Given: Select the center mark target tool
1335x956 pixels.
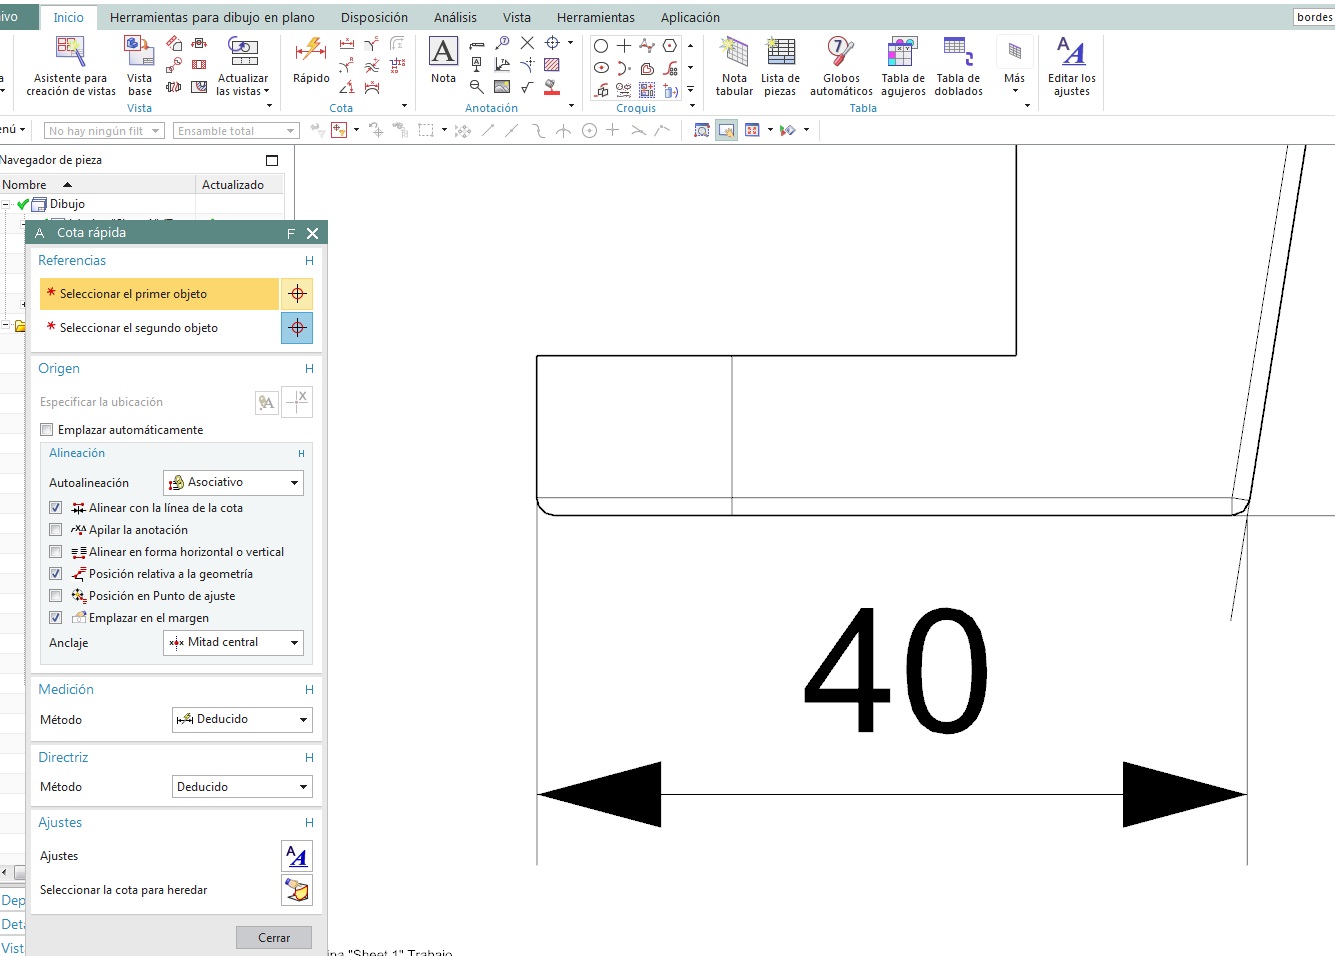Looking at the screenshot, I should 552,43.
